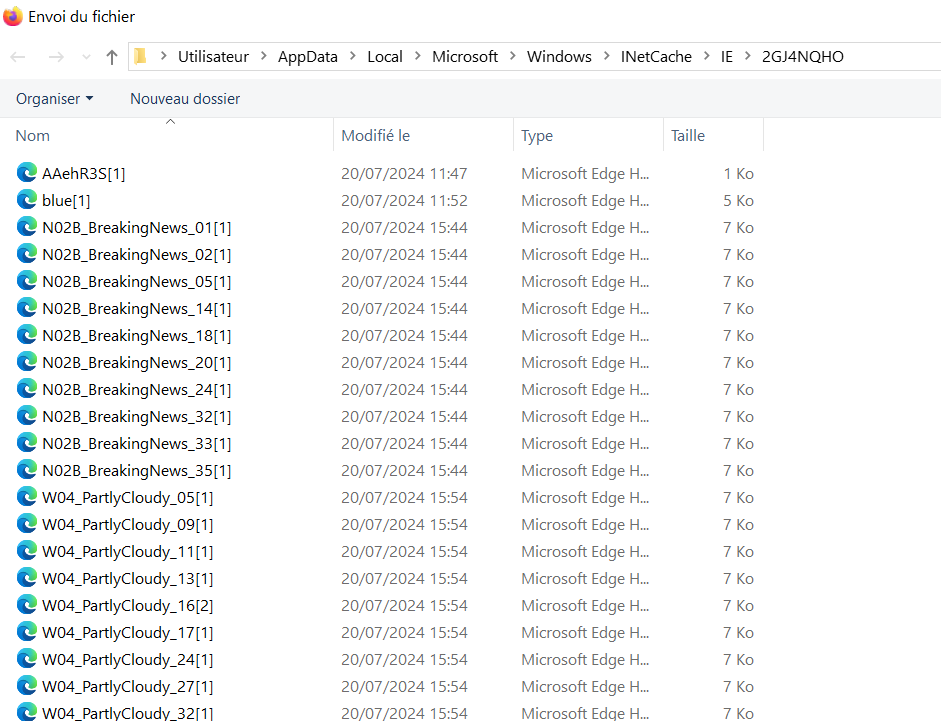The width and height of the screenshot is (941, 721).
Task: Click Edge icon of N02B_BreakingNews_32[1]
Action: coord(27,416)
